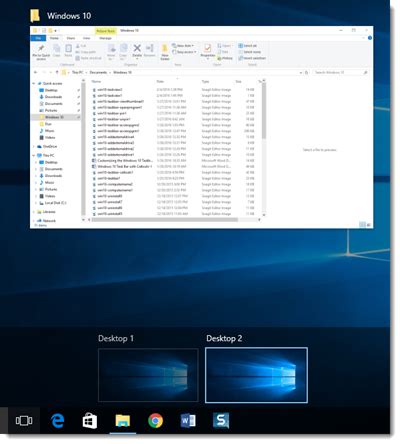Image resolution: width=400 pixels, height=444 pixels.
Task: Click Select all in the ribbon
Action: 248,46
